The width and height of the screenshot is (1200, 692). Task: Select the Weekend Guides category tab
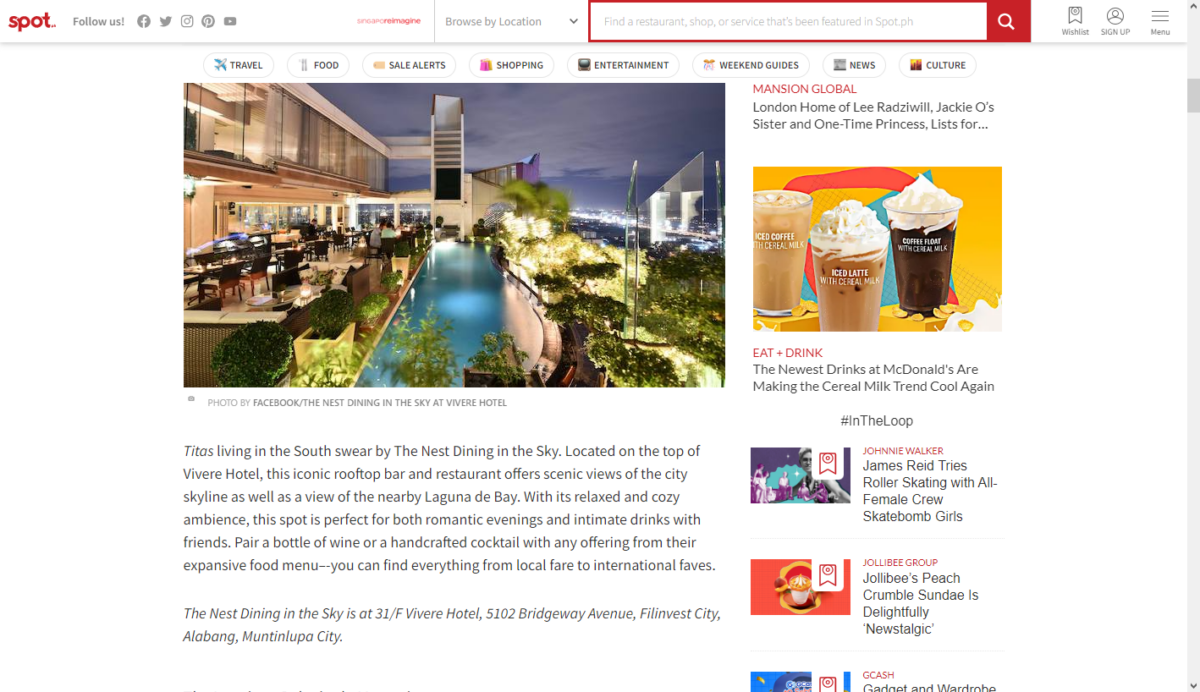(751, 65)
